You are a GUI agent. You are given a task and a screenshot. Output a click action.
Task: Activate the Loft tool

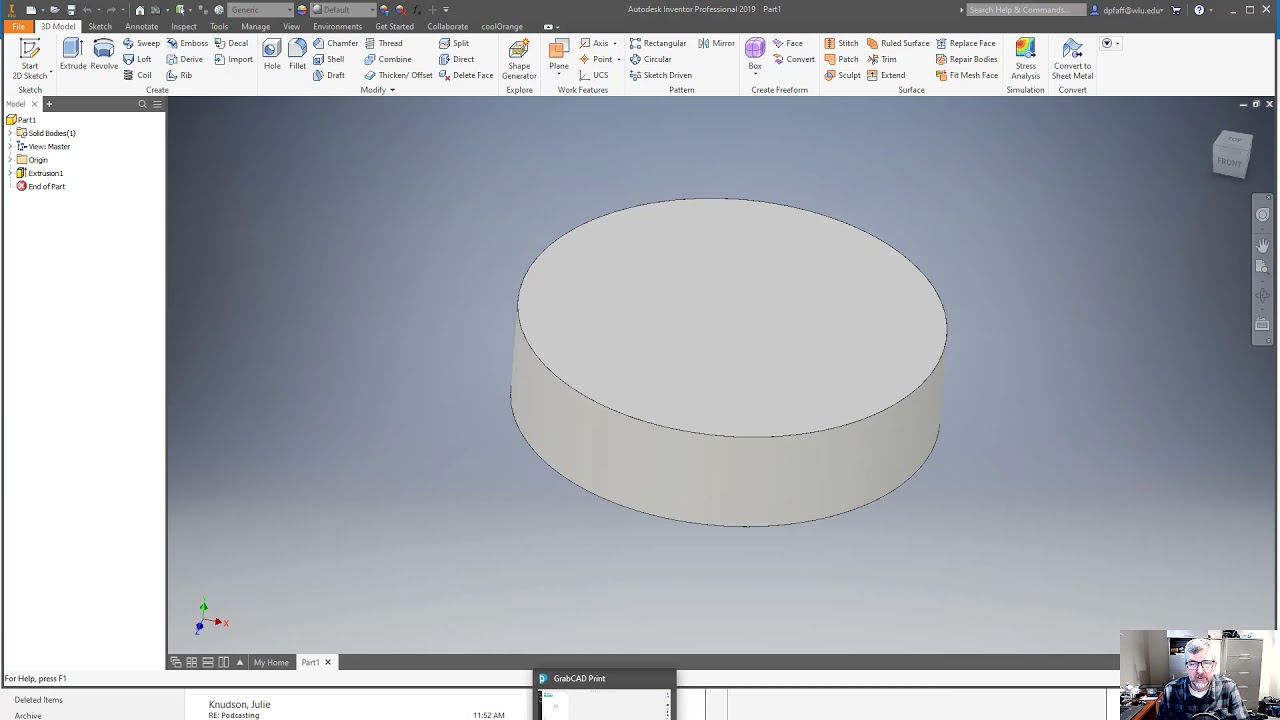[137, 59]
